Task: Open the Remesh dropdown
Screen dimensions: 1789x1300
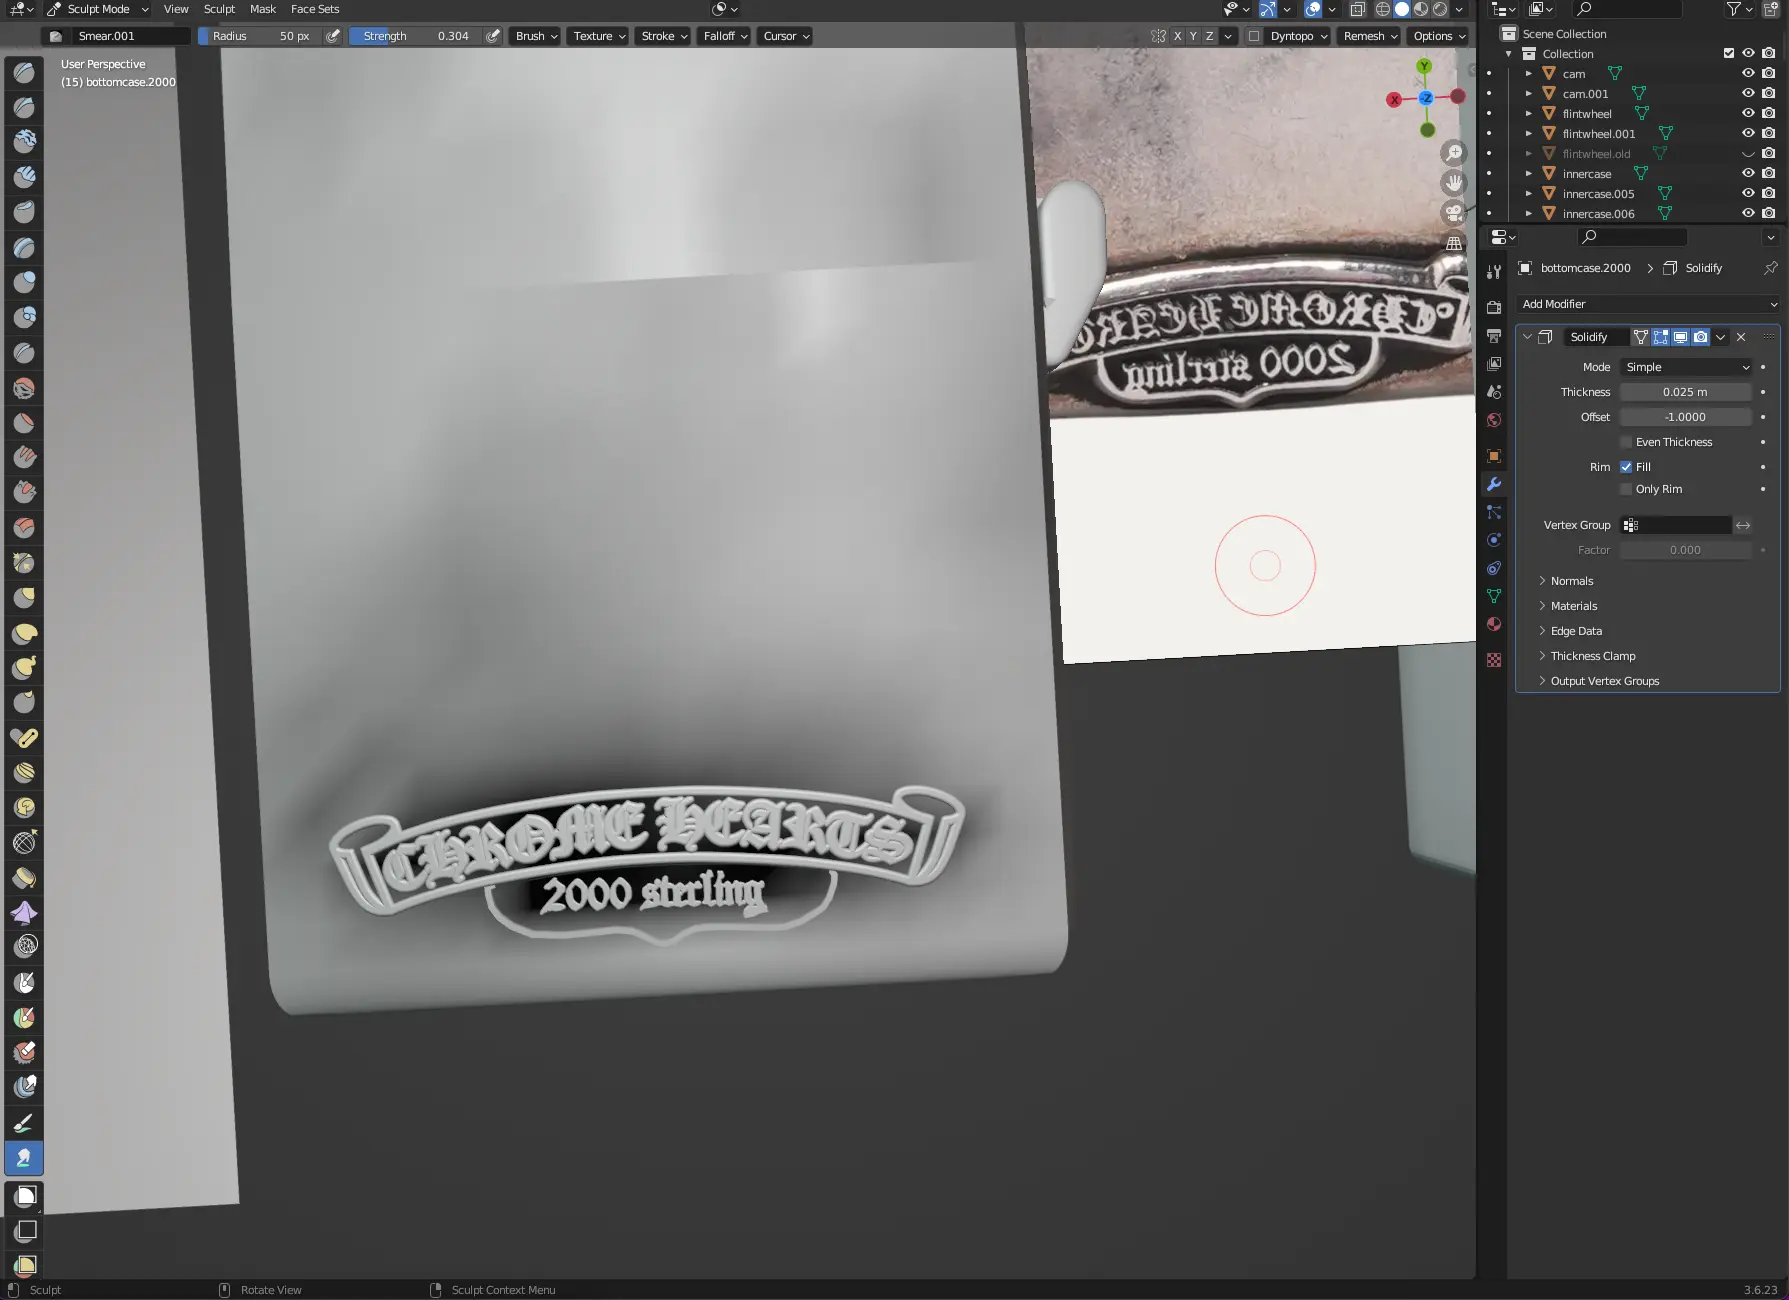Action: click(x=1371, y=36)
